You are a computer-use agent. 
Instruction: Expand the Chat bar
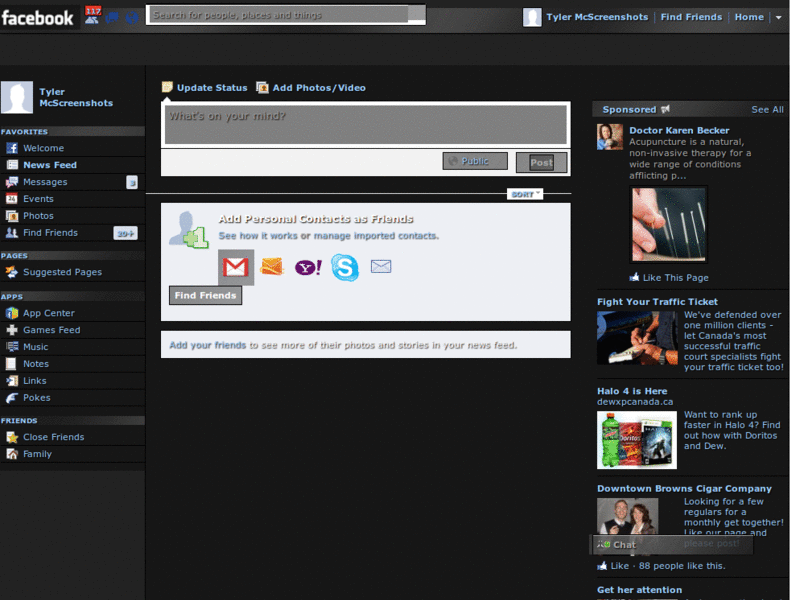pyautogui.click(x=670, y=544)
